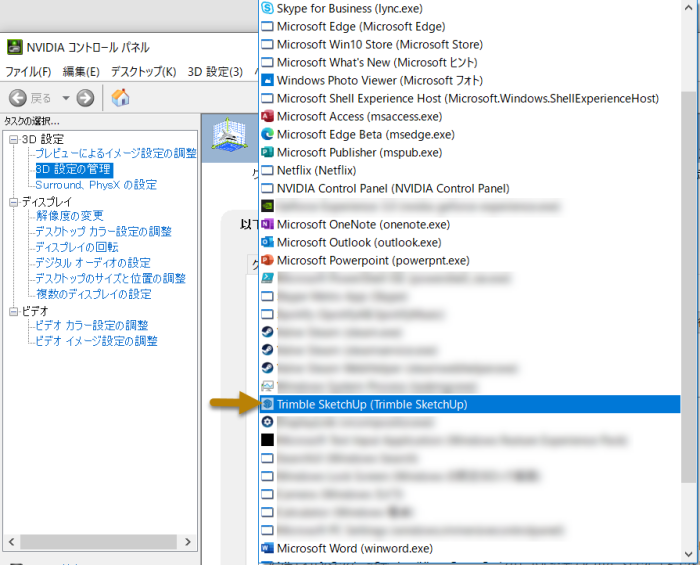The width and height of the screenshot is (700, 565).
Task: Click tree panel scroll right arrow
Action: (188, 542)
